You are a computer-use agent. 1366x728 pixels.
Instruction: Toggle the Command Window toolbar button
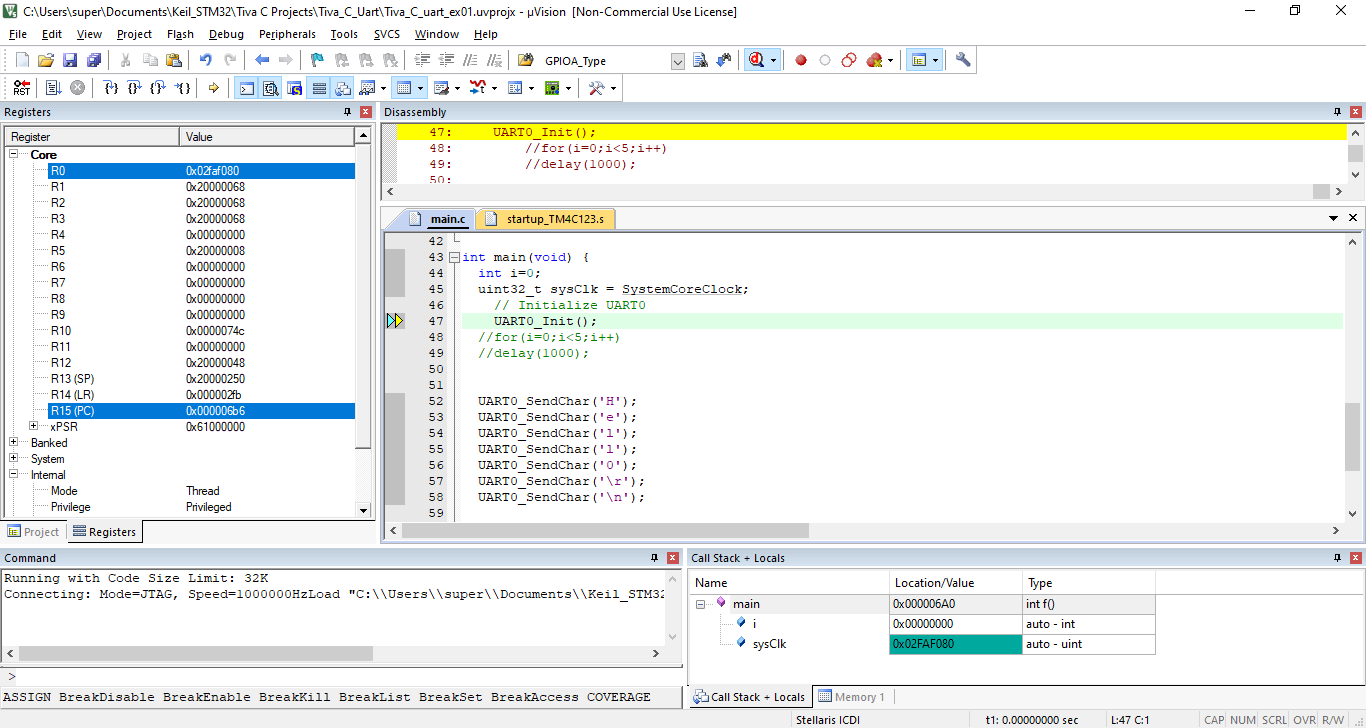(246, 88)
